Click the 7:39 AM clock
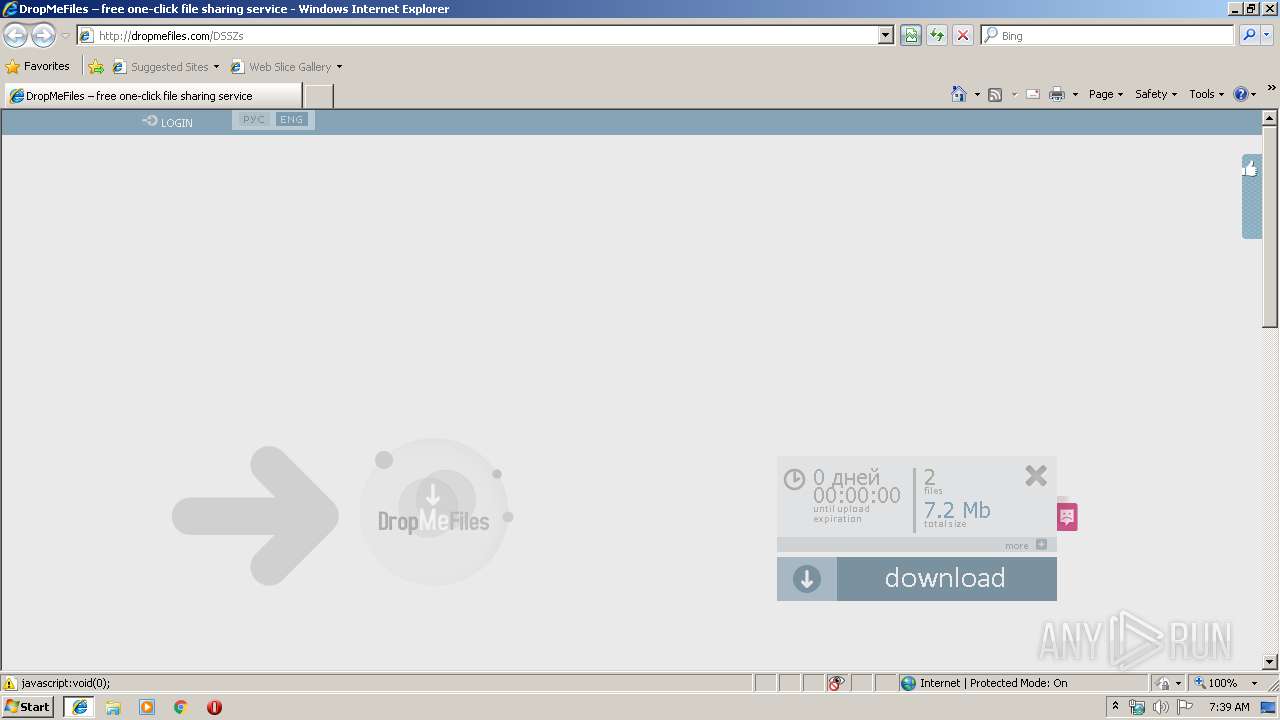The width and height of the screenshot is (1280, 720). (1229, 707)
